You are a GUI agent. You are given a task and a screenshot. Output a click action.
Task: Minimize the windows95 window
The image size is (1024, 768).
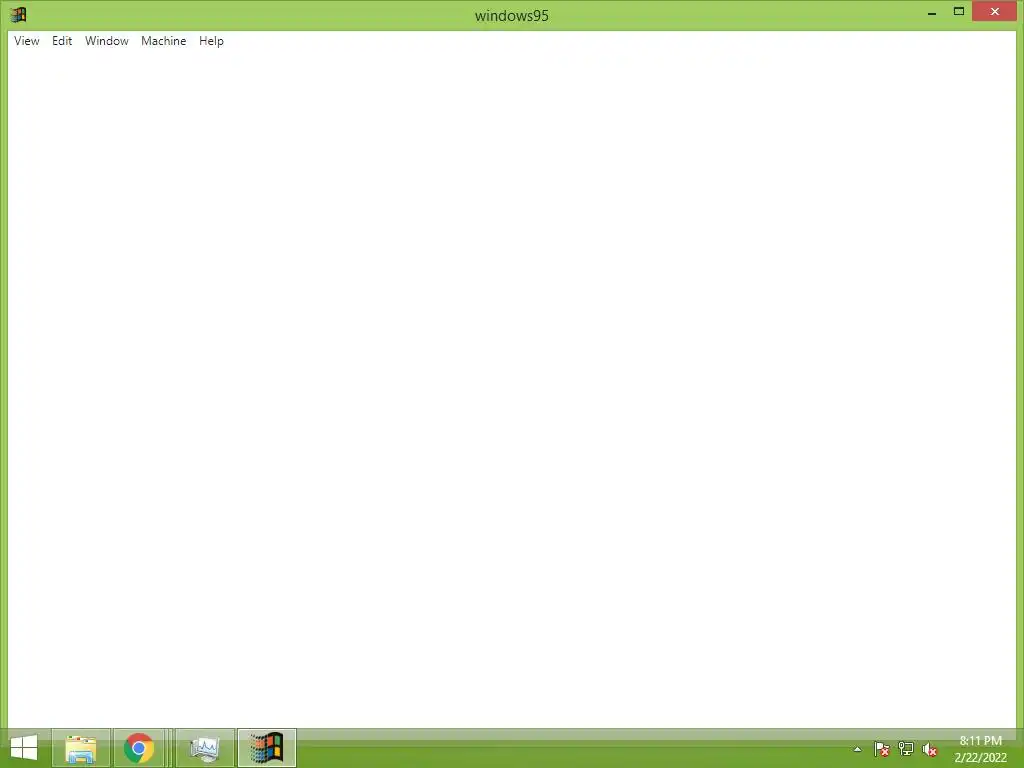pos(932,12)
